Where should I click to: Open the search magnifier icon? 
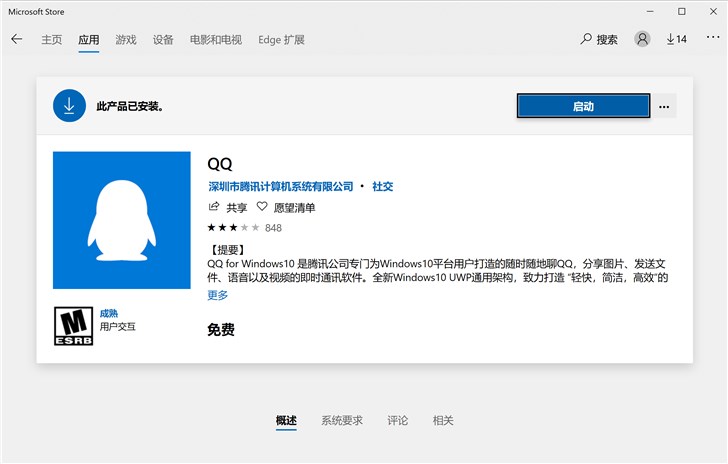(x=586, y=39)
